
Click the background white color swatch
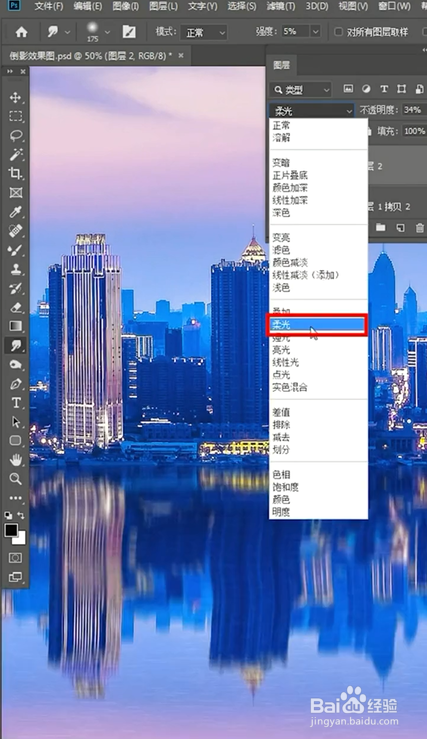[x=20, y=538]
